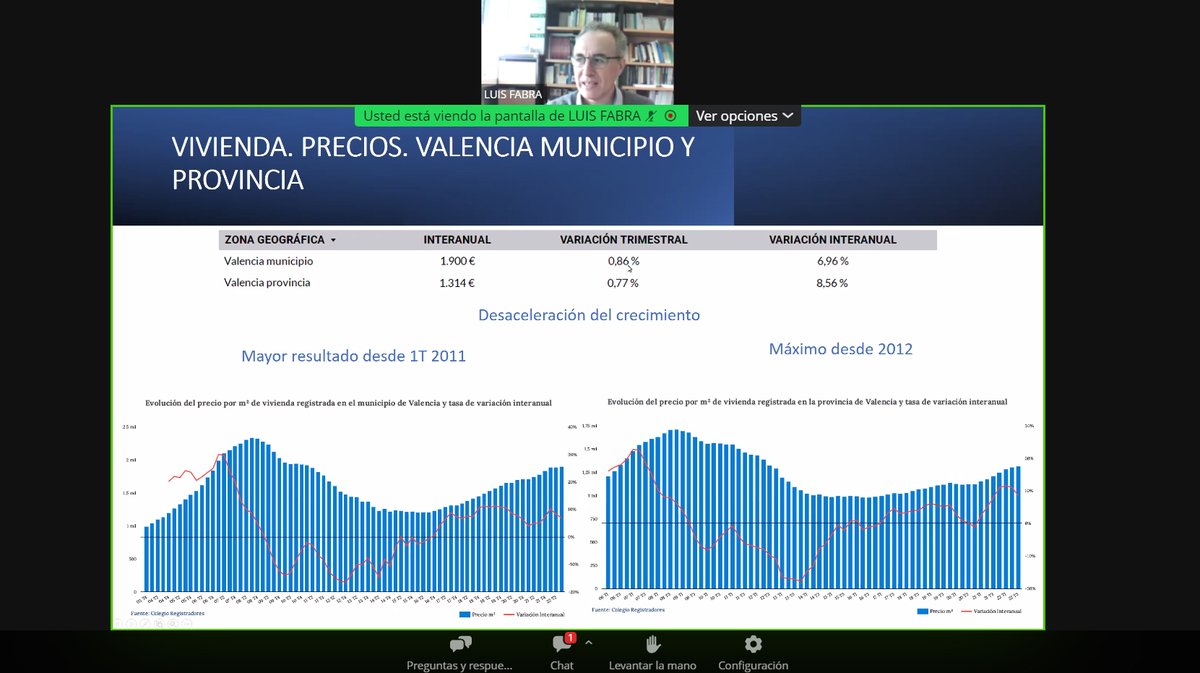
Task: Click the VARIACIÓN TRIMESTRAL column header
Action: [623, 240]
